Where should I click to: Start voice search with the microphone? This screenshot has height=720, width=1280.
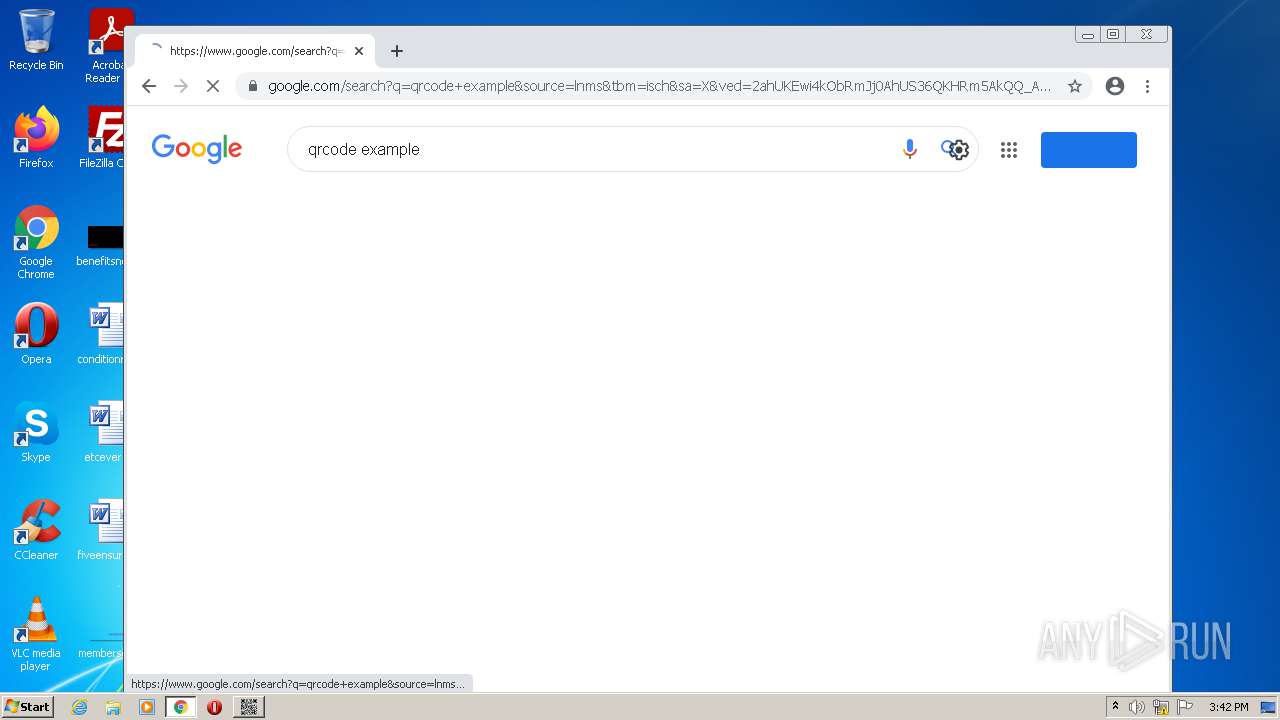909,149
